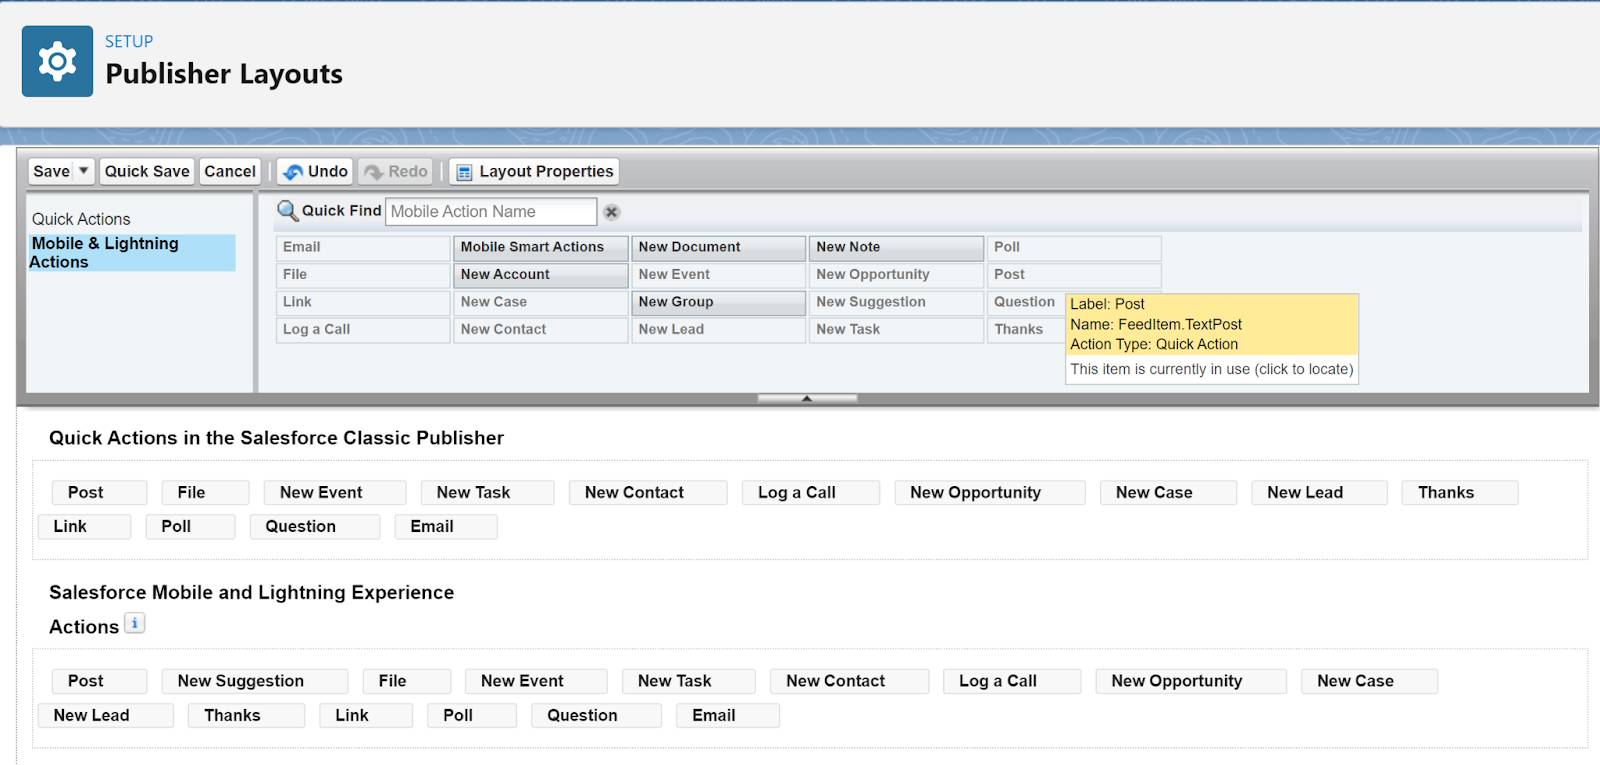Click Quick Save button

coord(147,171)
